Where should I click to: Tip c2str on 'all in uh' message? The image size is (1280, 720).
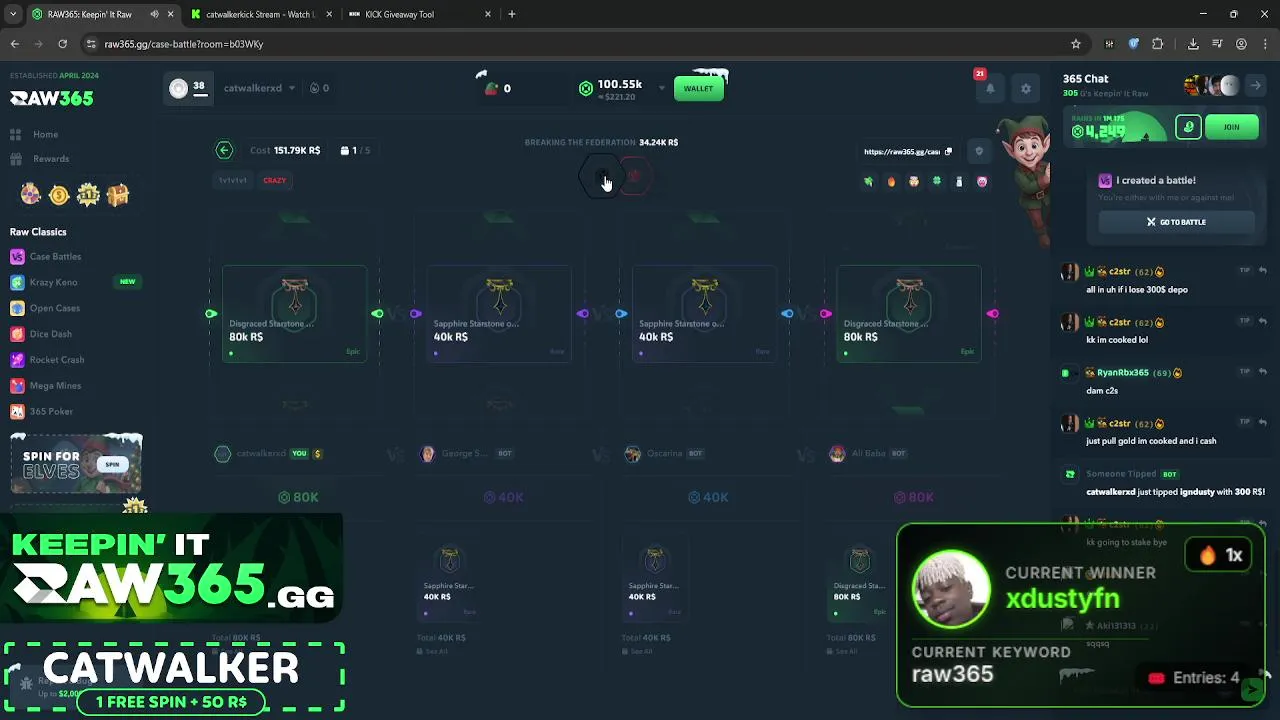tap(1245, 271)
